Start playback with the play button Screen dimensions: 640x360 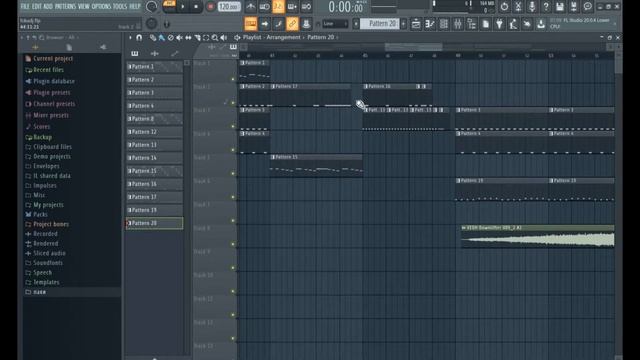183,7
